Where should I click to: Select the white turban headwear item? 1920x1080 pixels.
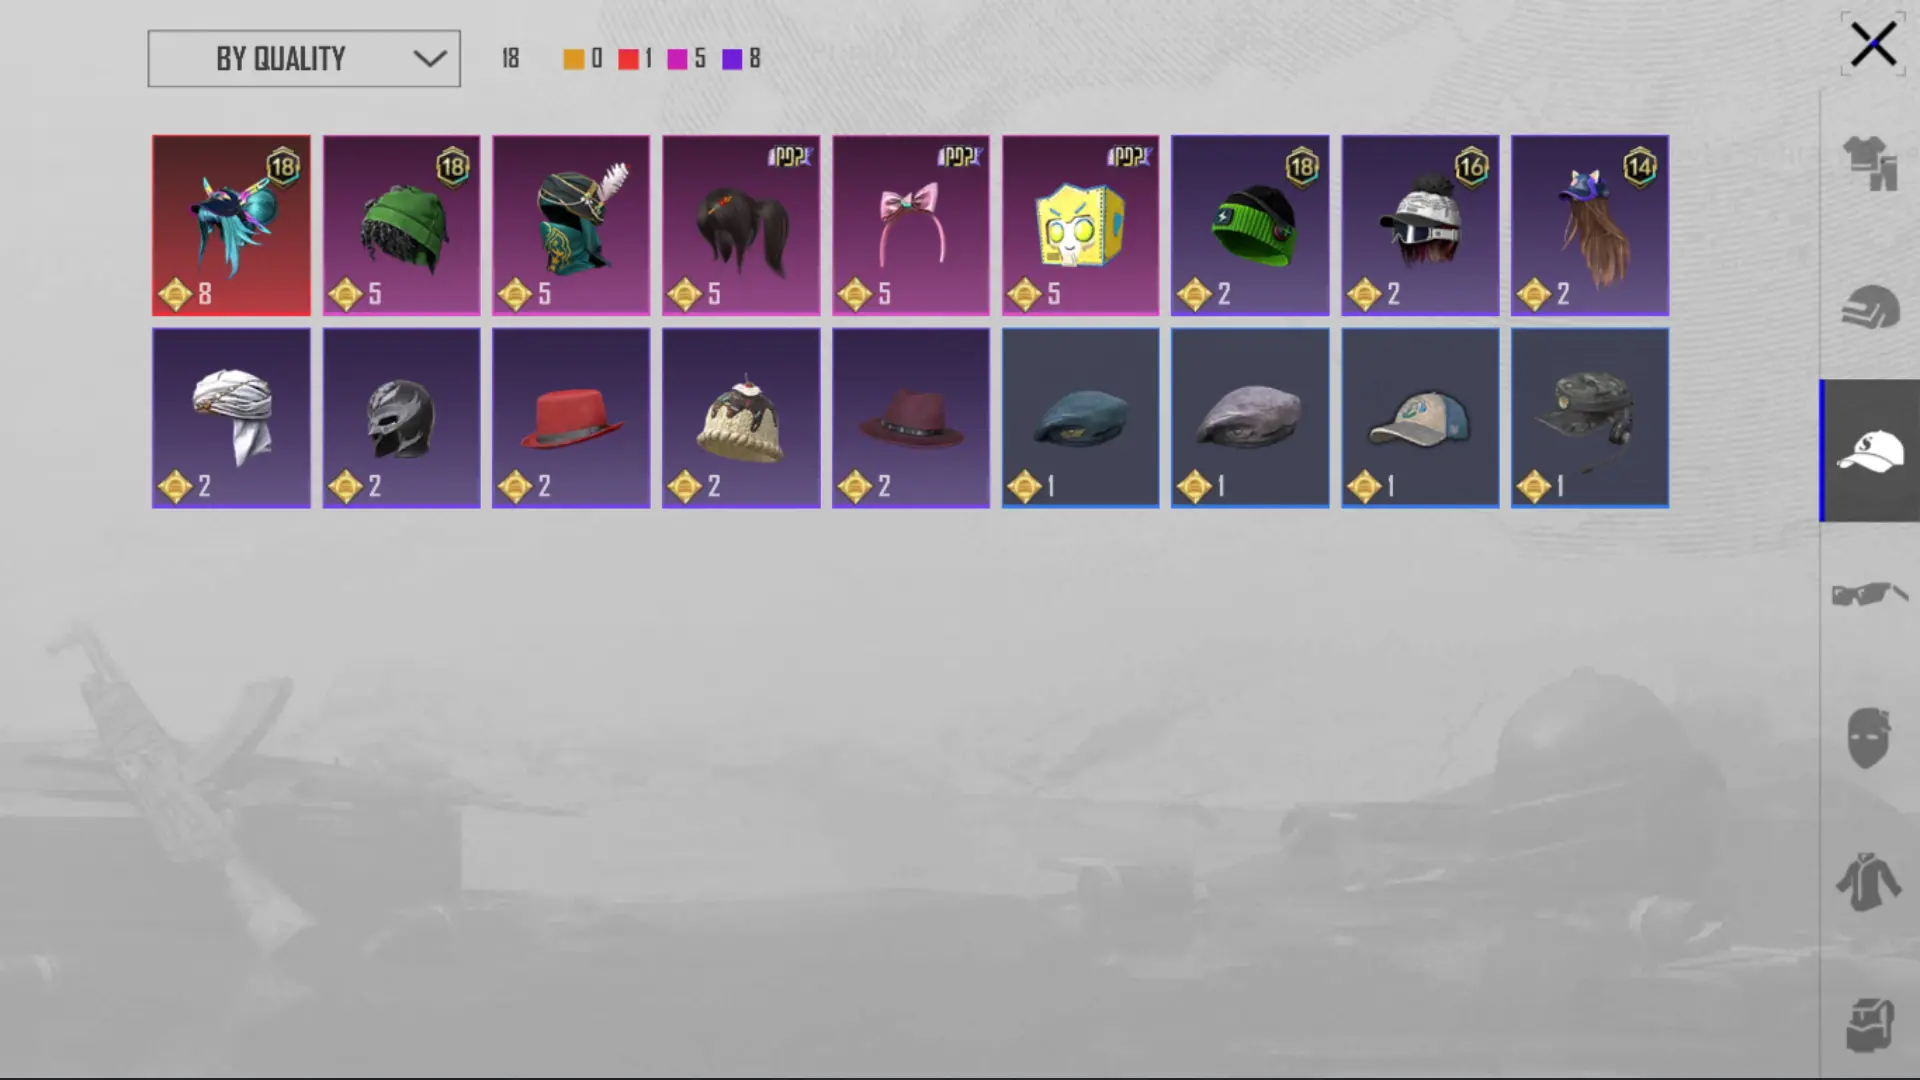(x=231, y=418)
